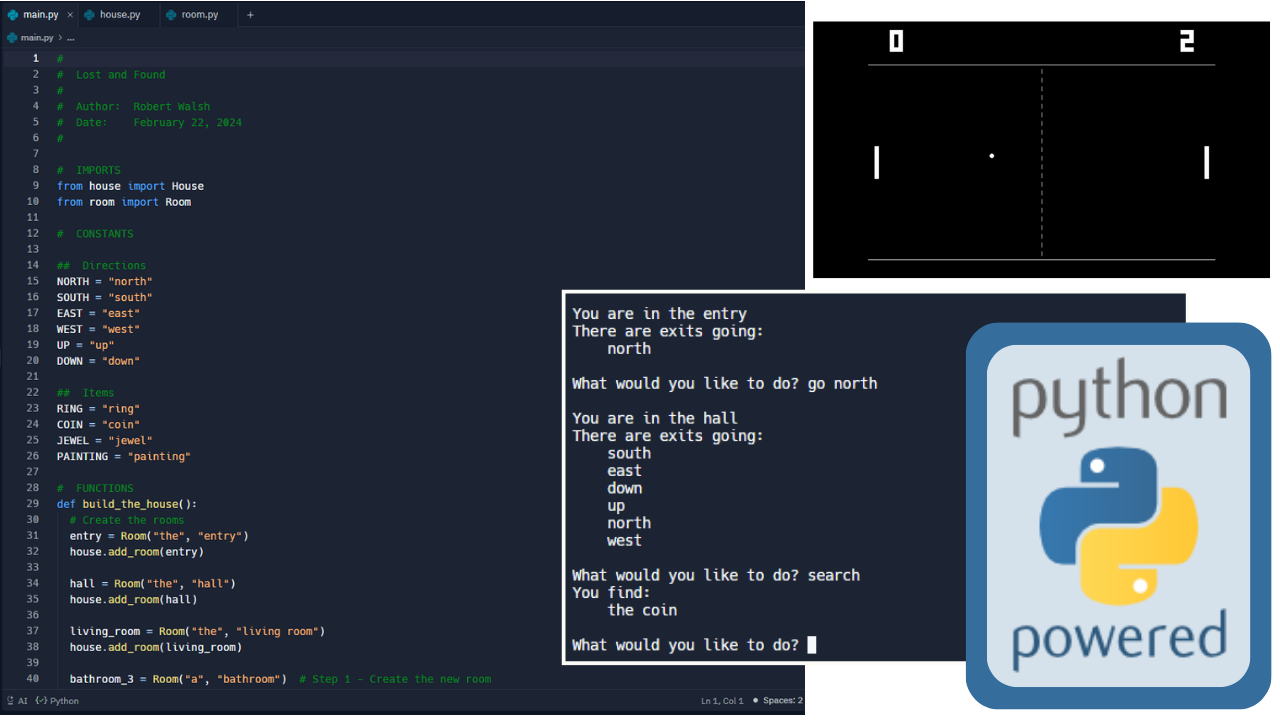The image size is (1280, 720).
Task: Click the "def build_the_house():" line
Action: [x=127, y=504]
